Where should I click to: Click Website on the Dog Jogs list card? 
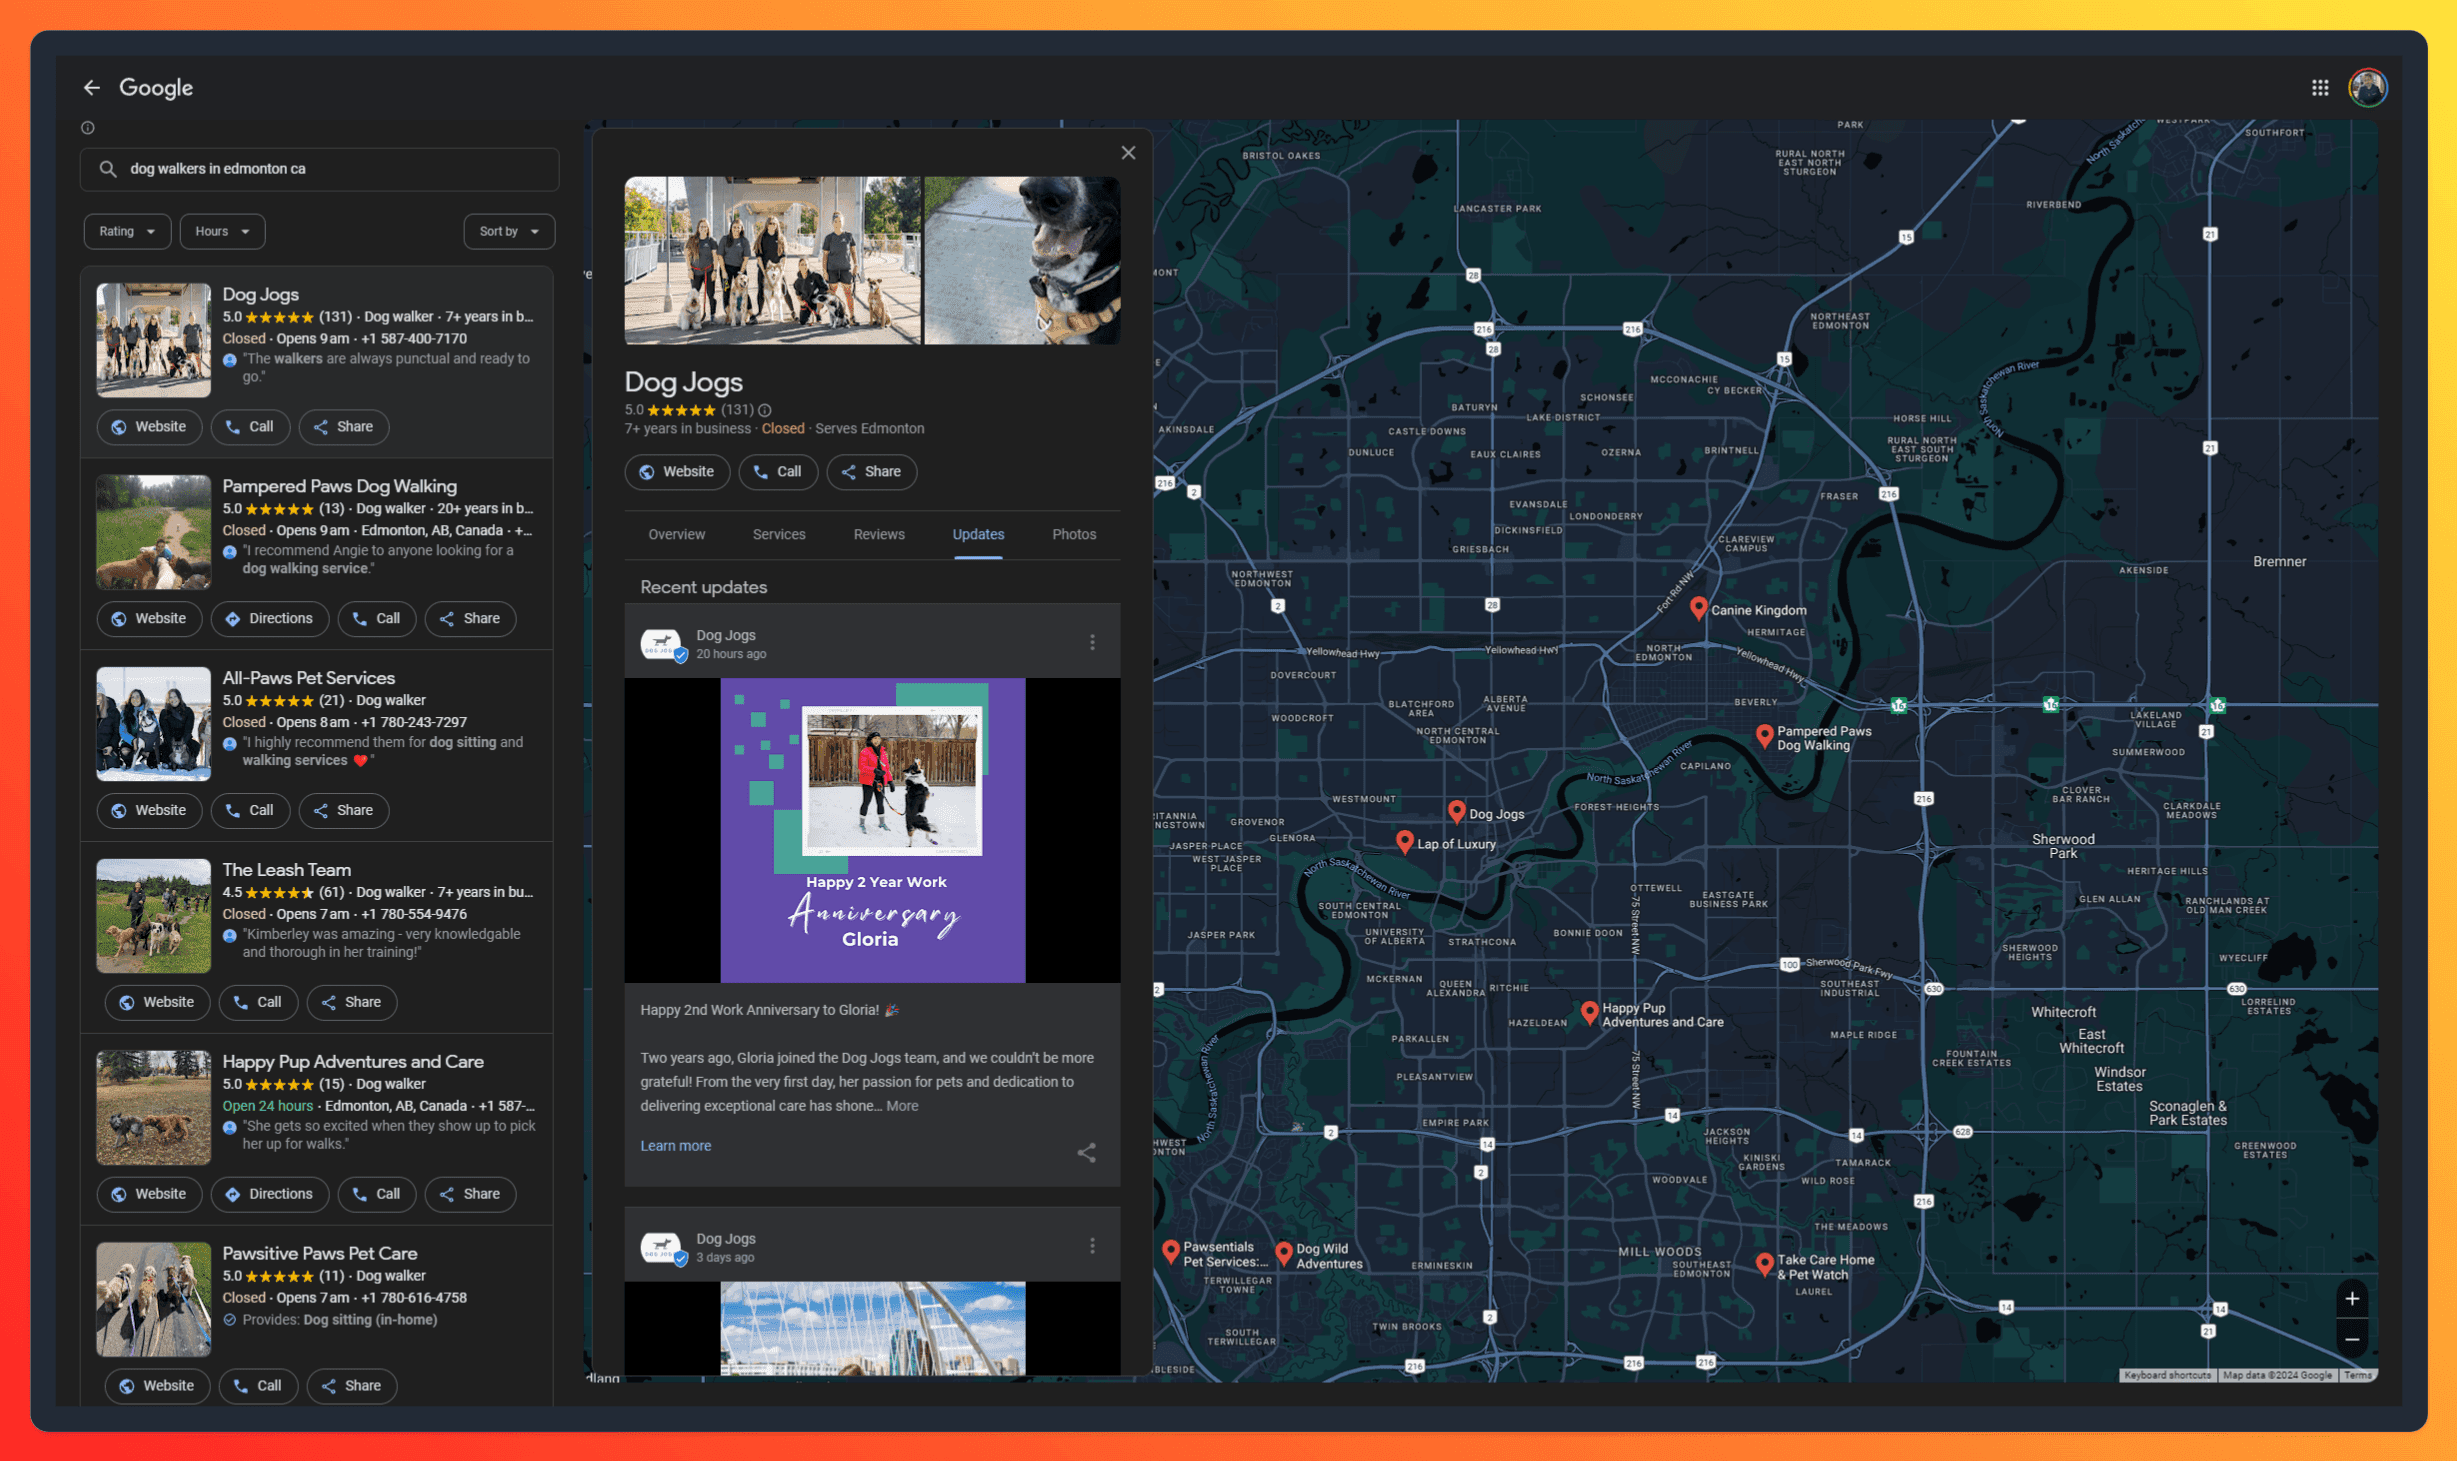149,427
